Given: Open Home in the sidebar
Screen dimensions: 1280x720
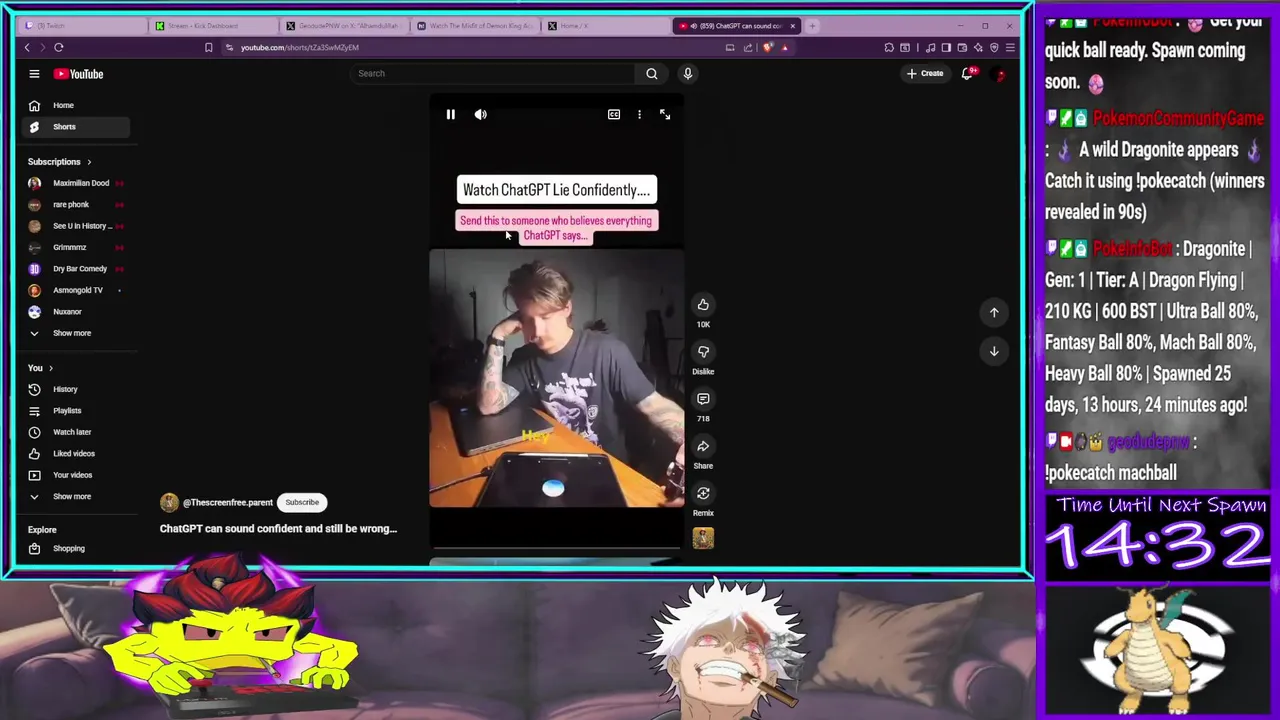Looking at the screenshot, I should coord(74,105).
